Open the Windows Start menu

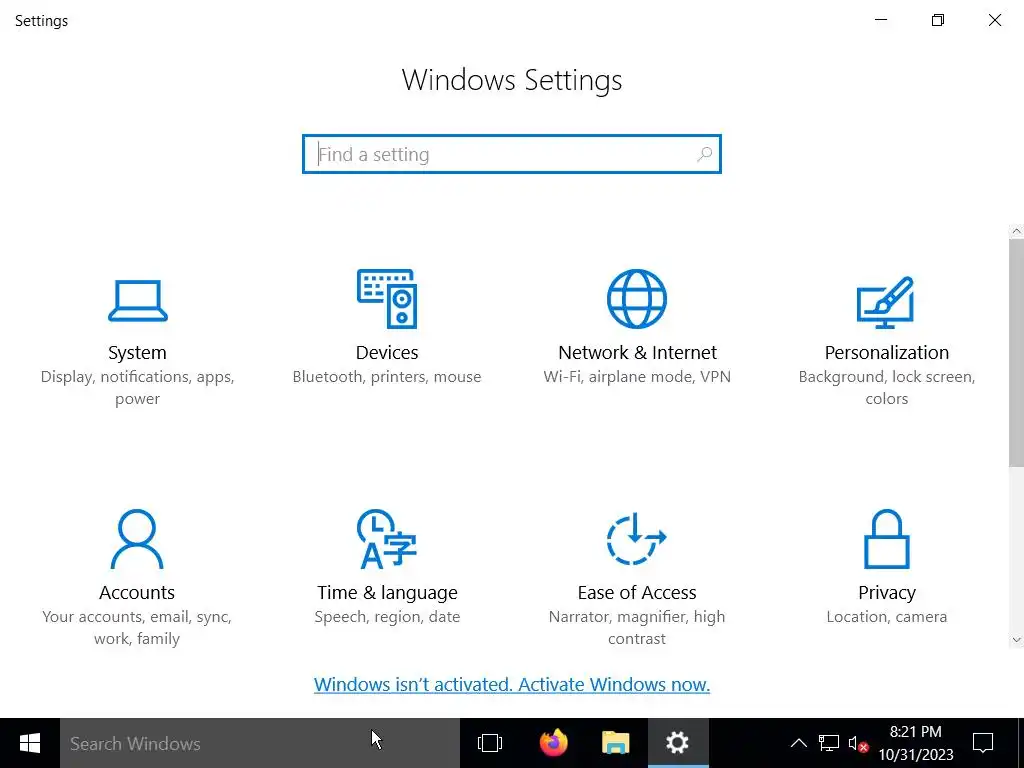point(29,743)
